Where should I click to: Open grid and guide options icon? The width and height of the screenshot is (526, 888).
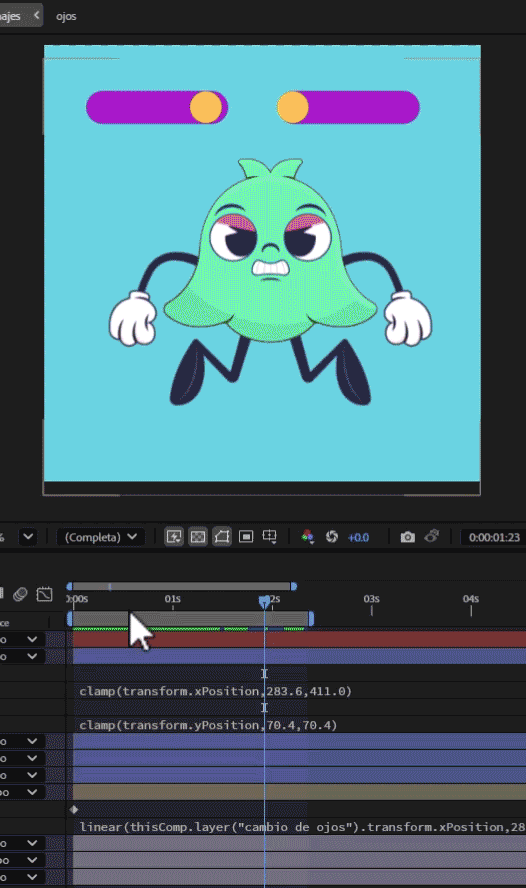tap(270, 536)
